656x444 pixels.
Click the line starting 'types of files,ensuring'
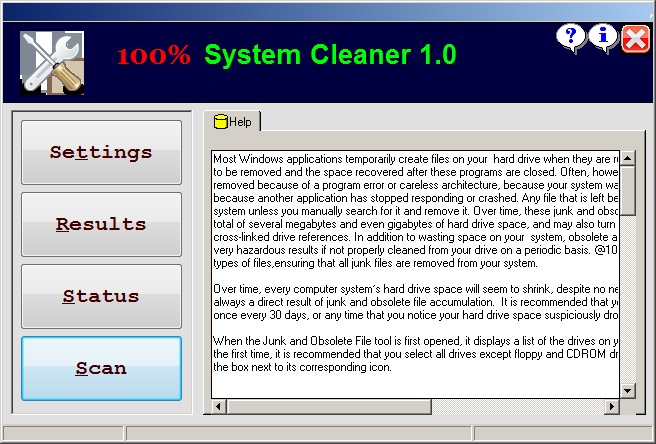375,263
